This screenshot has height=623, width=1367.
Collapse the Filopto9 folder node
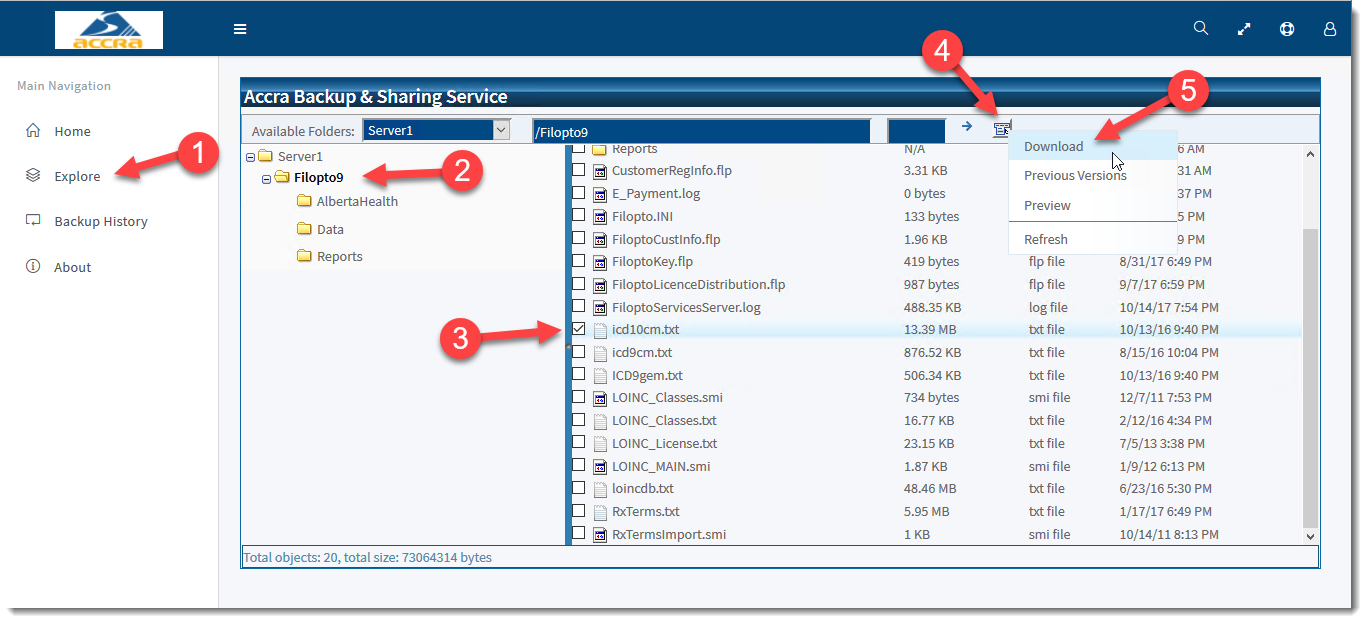pos(266,178)
